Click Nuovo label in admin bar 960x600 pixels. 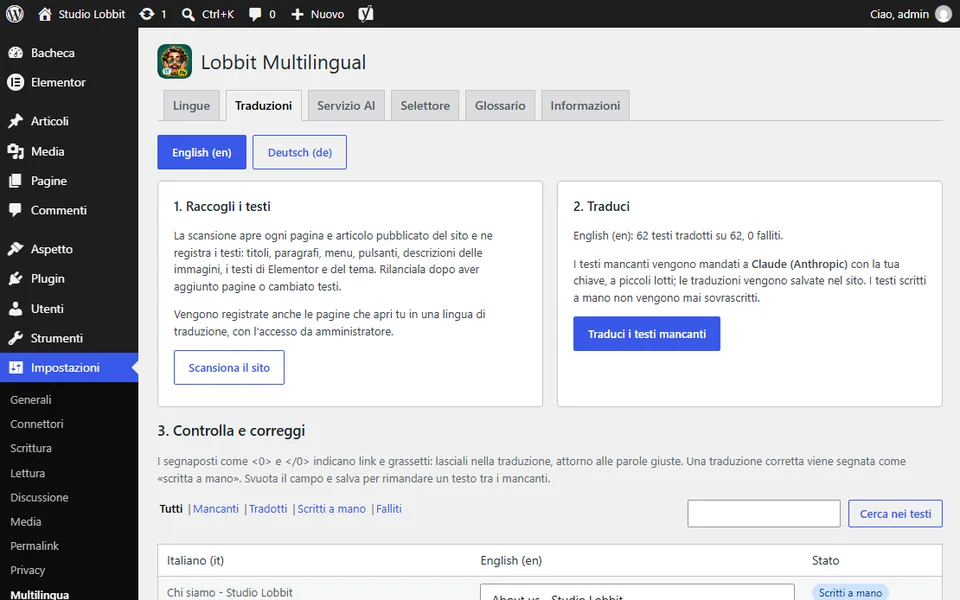pos(327,14)
